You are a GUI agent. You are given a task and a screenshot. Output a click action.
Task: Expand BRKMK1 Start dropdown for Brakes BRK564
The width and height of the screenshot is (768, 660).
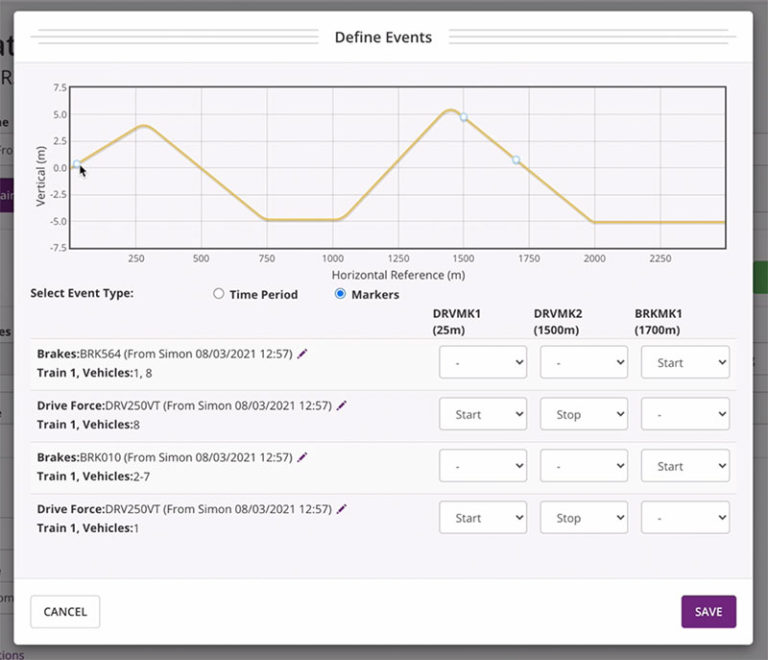click(x=685, y=363)
